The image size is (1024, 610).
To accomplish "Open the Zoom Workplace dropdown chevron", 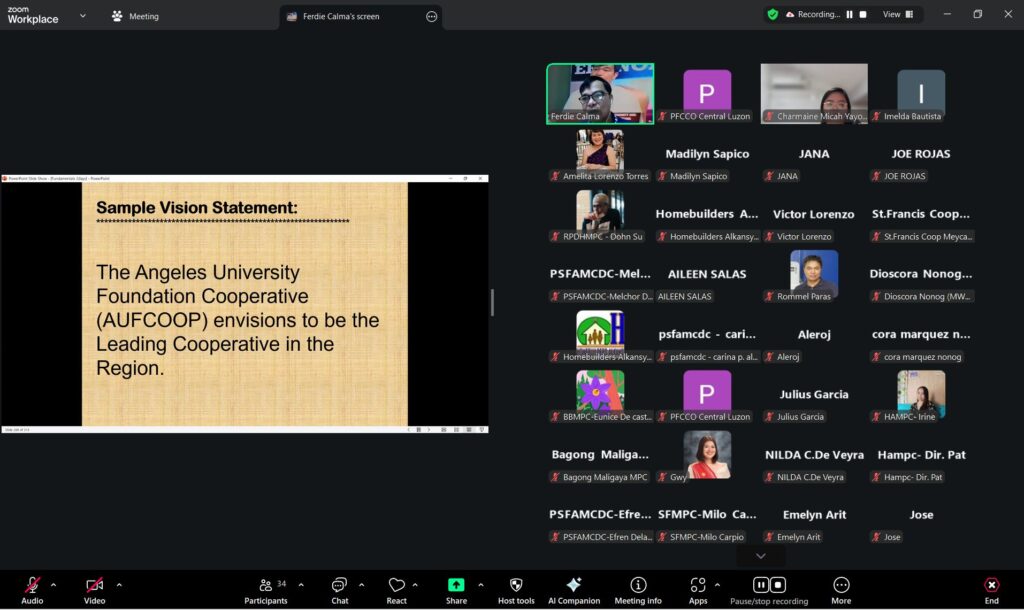I will (82, 16).
